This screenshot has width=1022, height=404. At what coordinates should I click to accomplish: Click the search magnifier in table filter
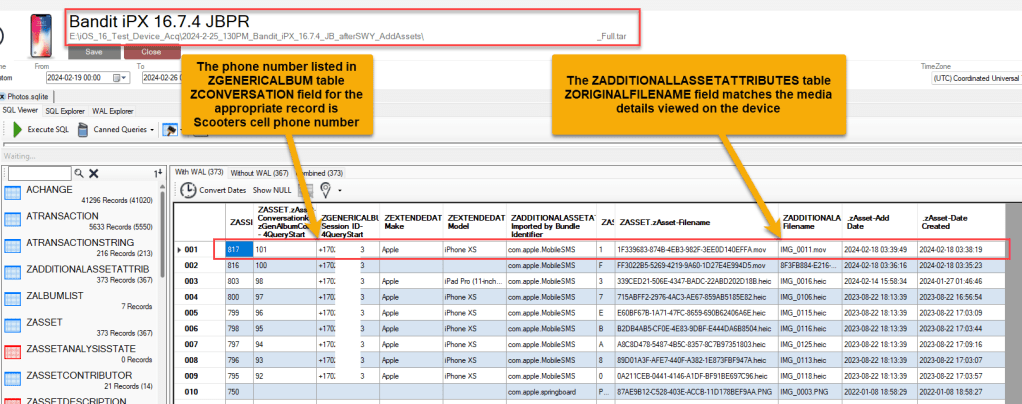(78, 173)
